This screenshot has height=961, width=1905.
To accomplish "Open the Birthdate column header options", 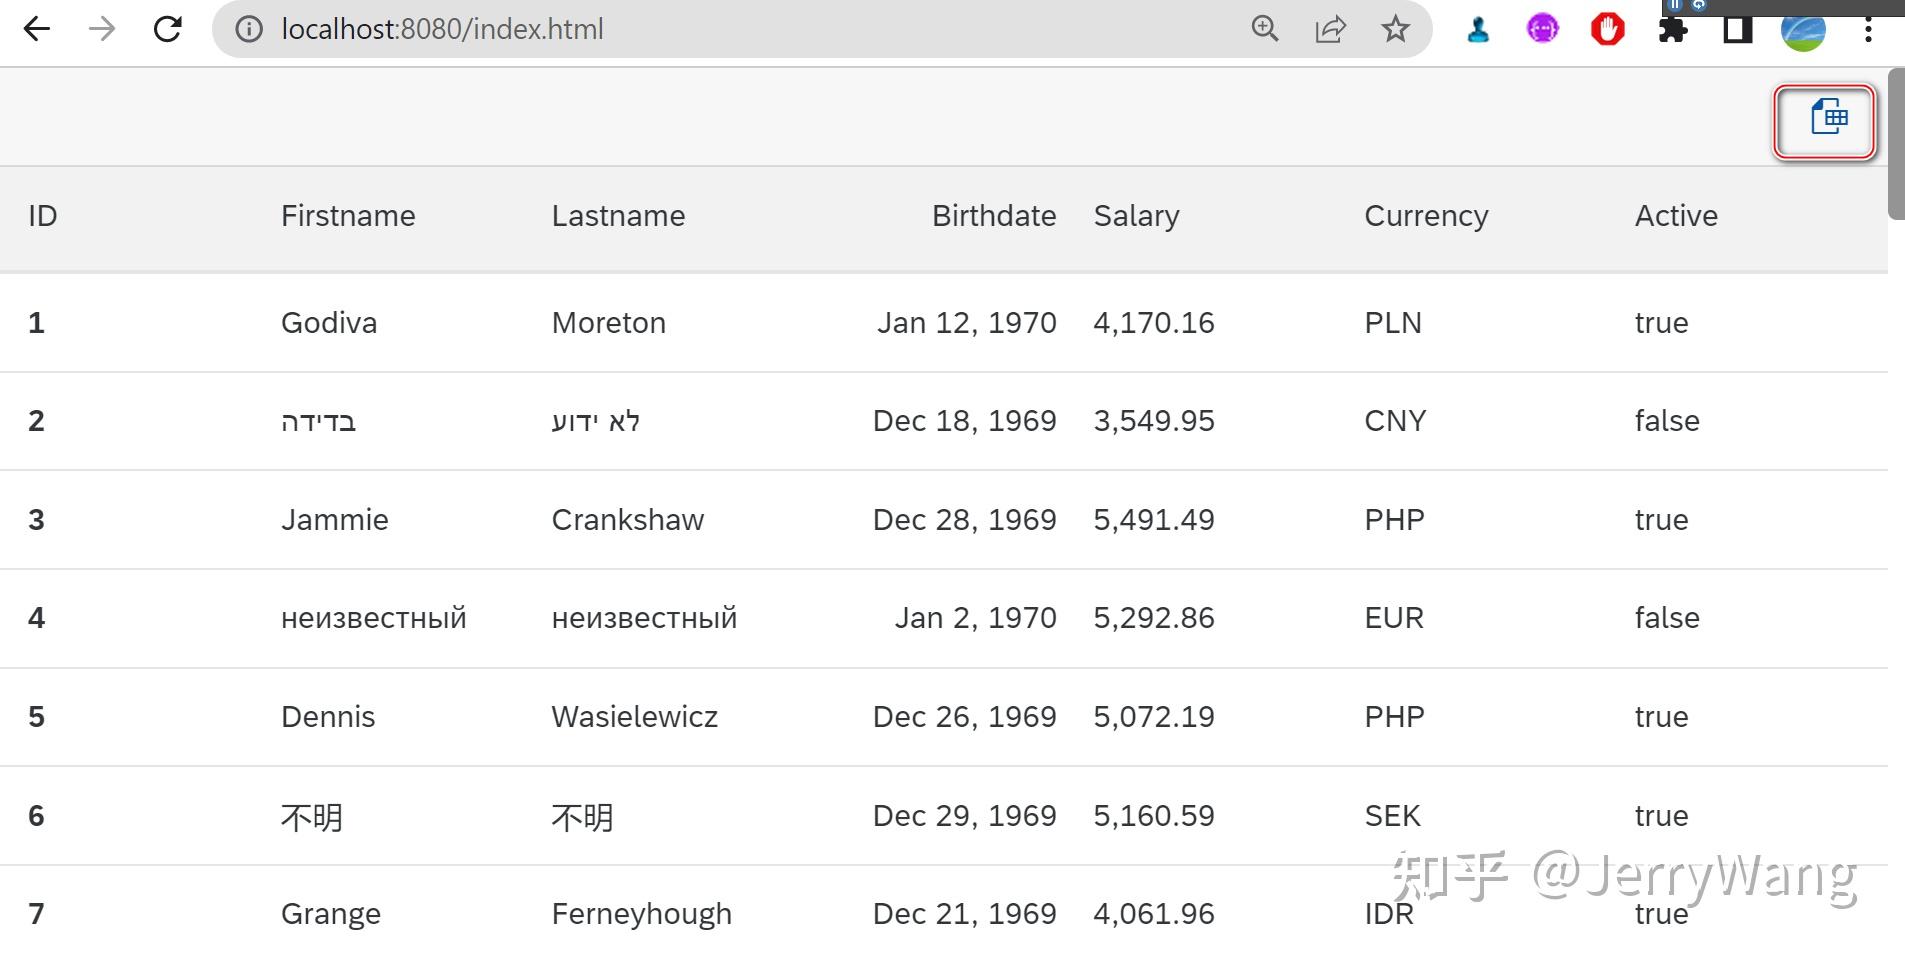I will [994, 216].
